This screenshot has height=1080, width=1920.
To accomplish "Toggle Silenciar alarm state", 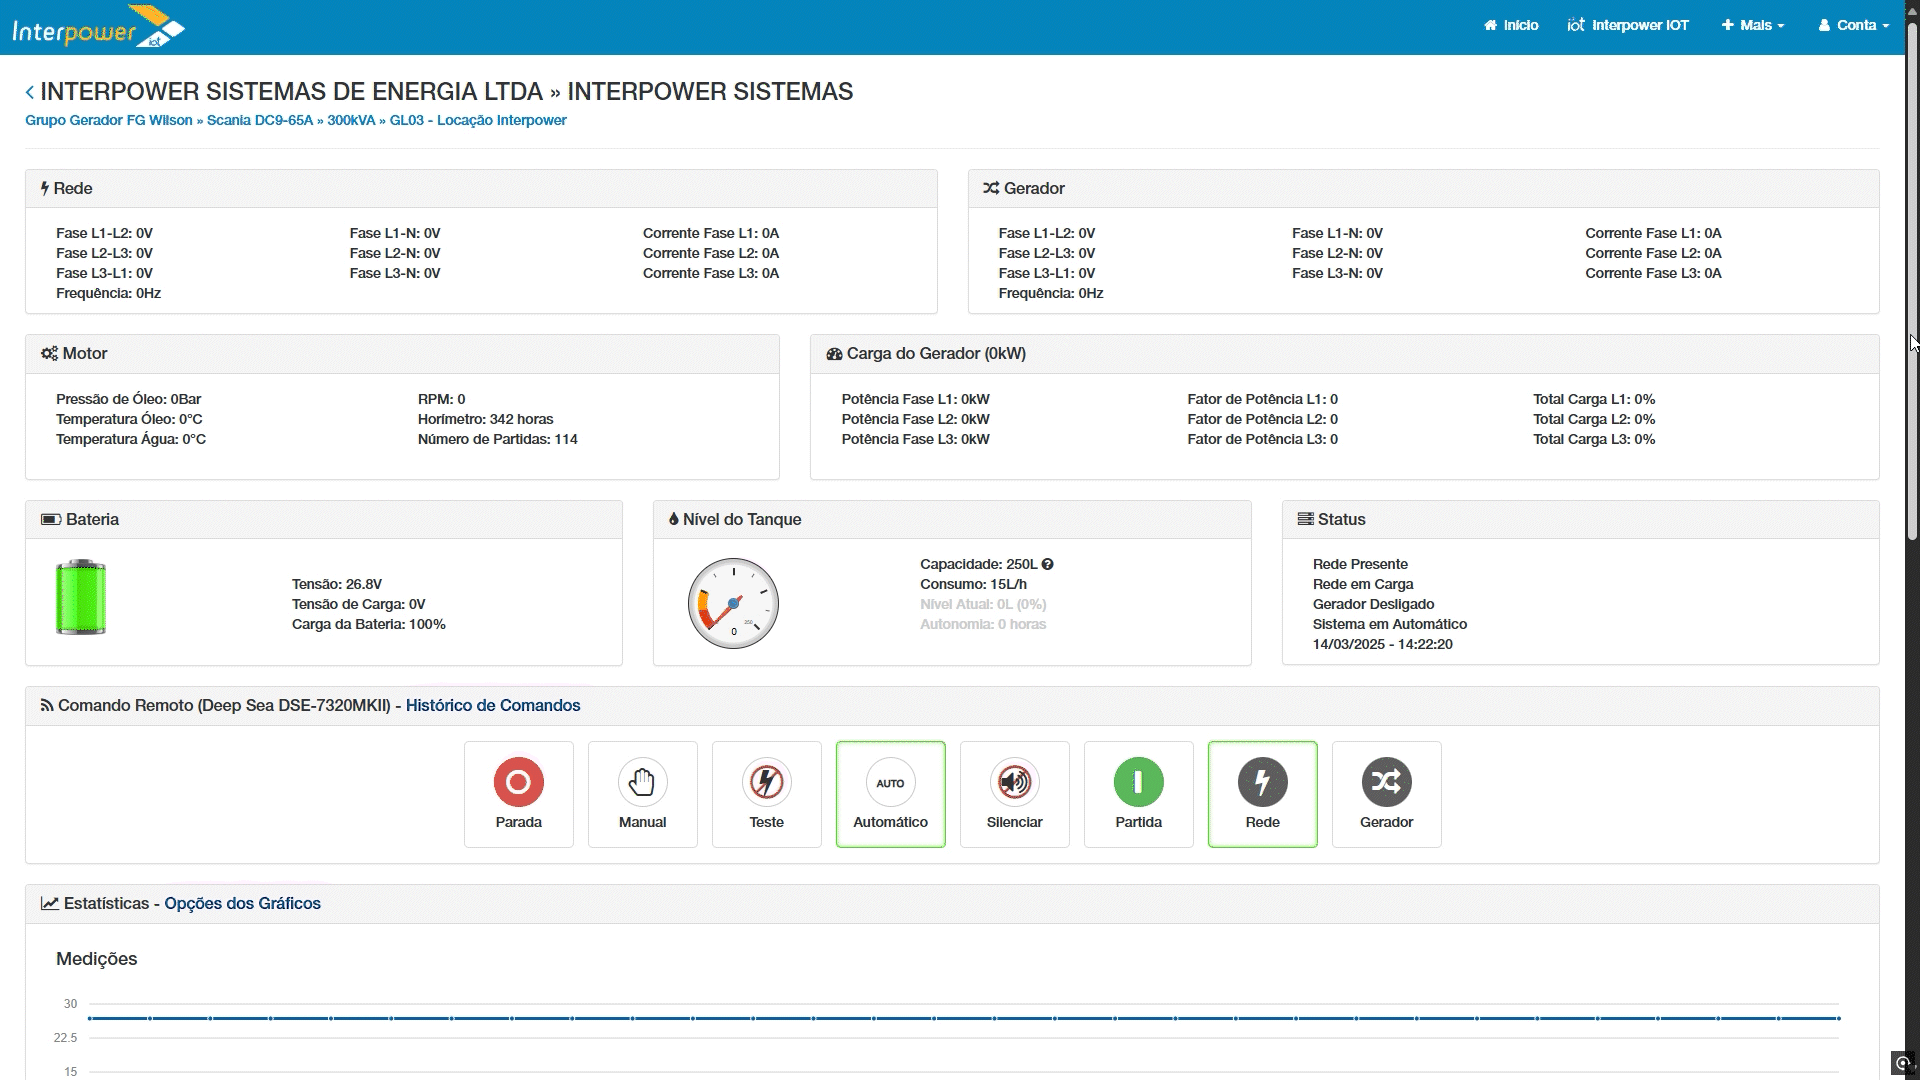I will [1014, 793].
